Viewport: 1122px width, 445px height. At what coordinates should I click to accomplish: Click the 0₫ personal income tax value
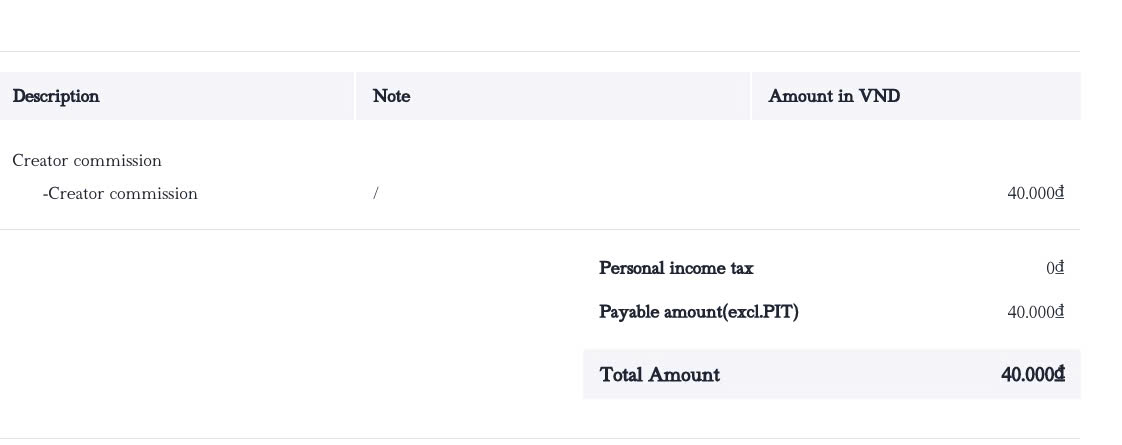pyautogui.click(x=1055, y=268)
